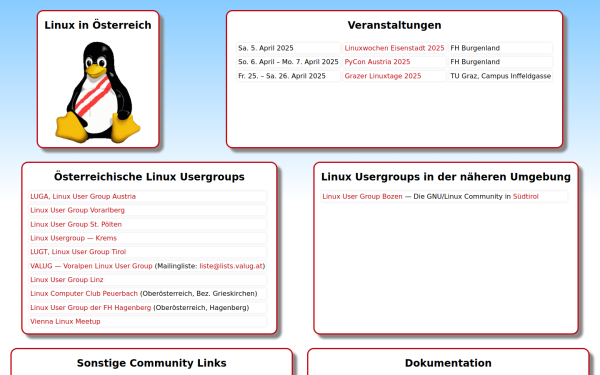Viewport: 600px width, 375px height.
Task: Click the Tux penguin mascot image
Action: pyautogui.click(x=98, y=92)
